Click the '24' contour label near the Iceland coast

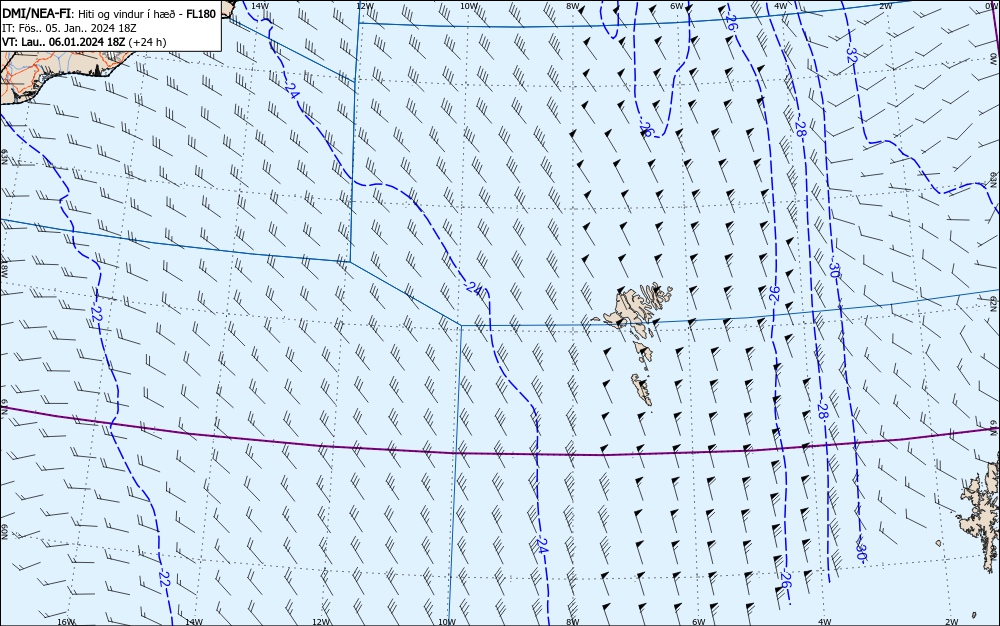(291, 91)
